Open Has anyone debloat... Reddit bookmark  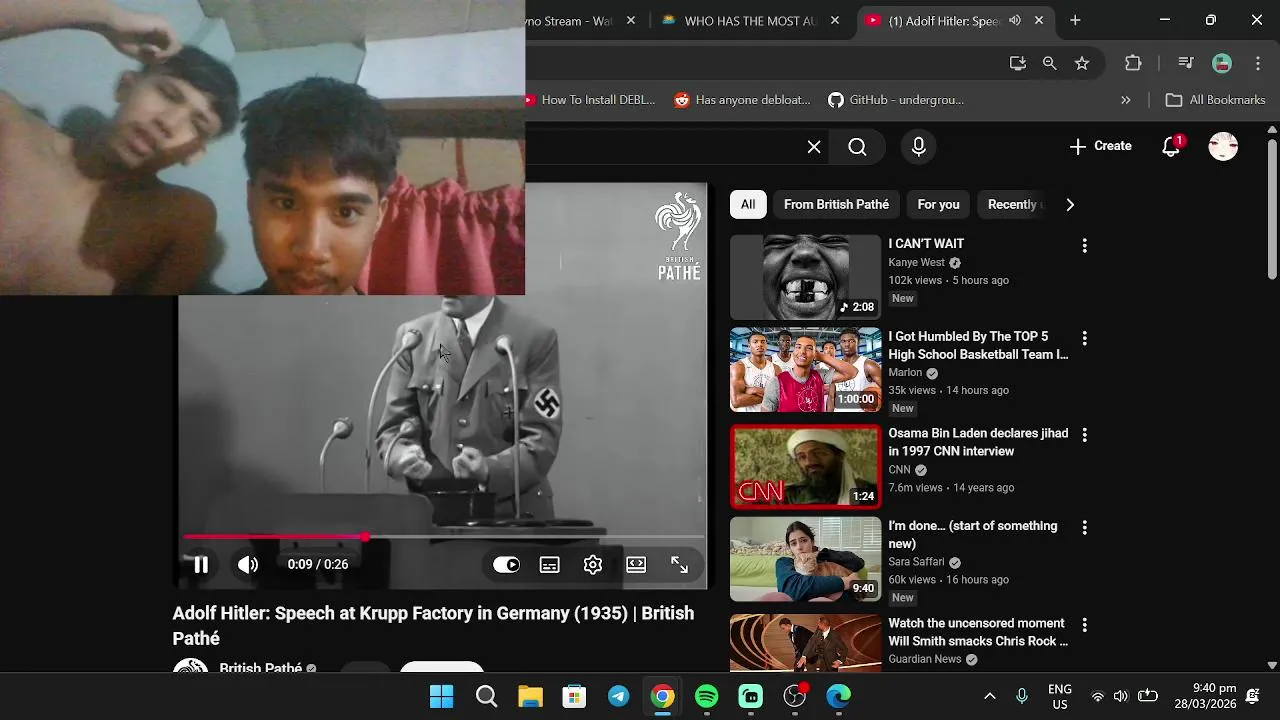742,100
